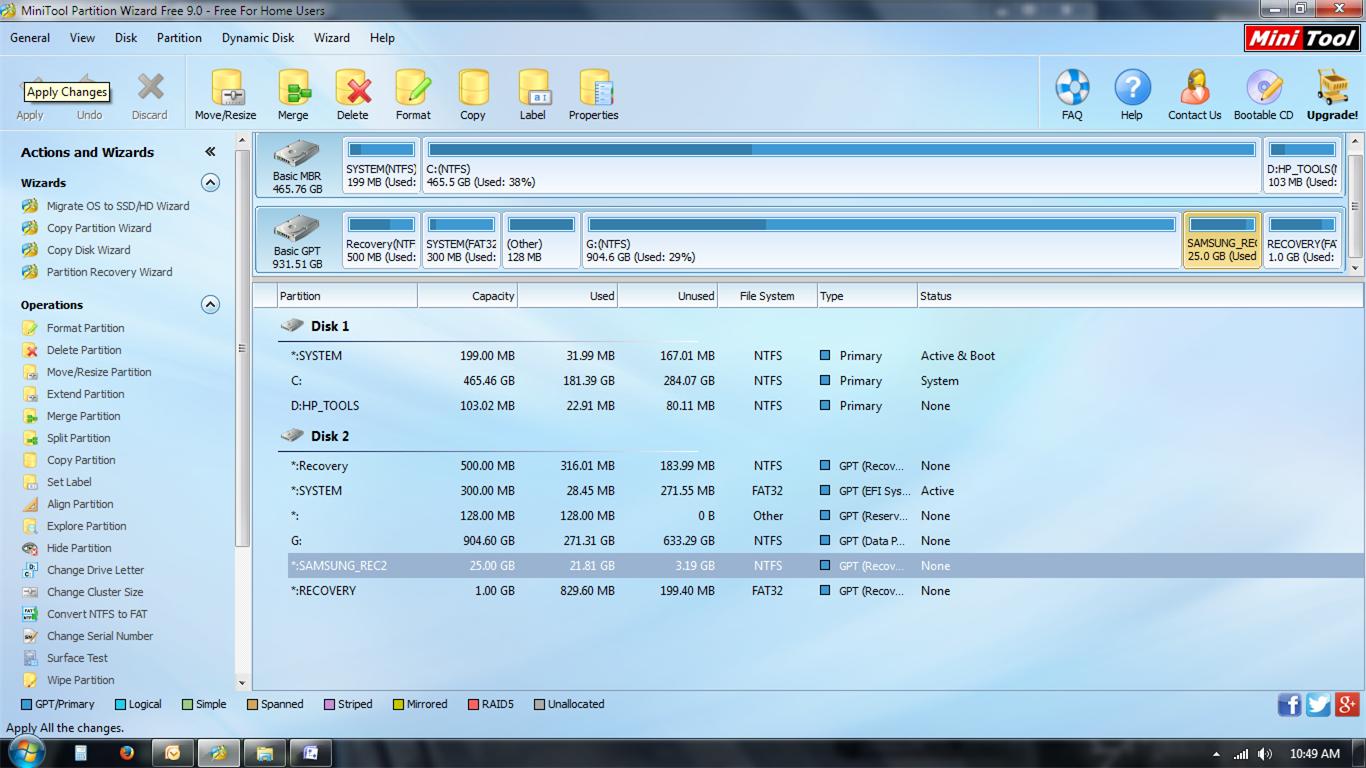Sort by the Capacity column header
Image resolution: width=1366 pixels, height=768 pixels.
pyautogui.click(x=467, y=296)
